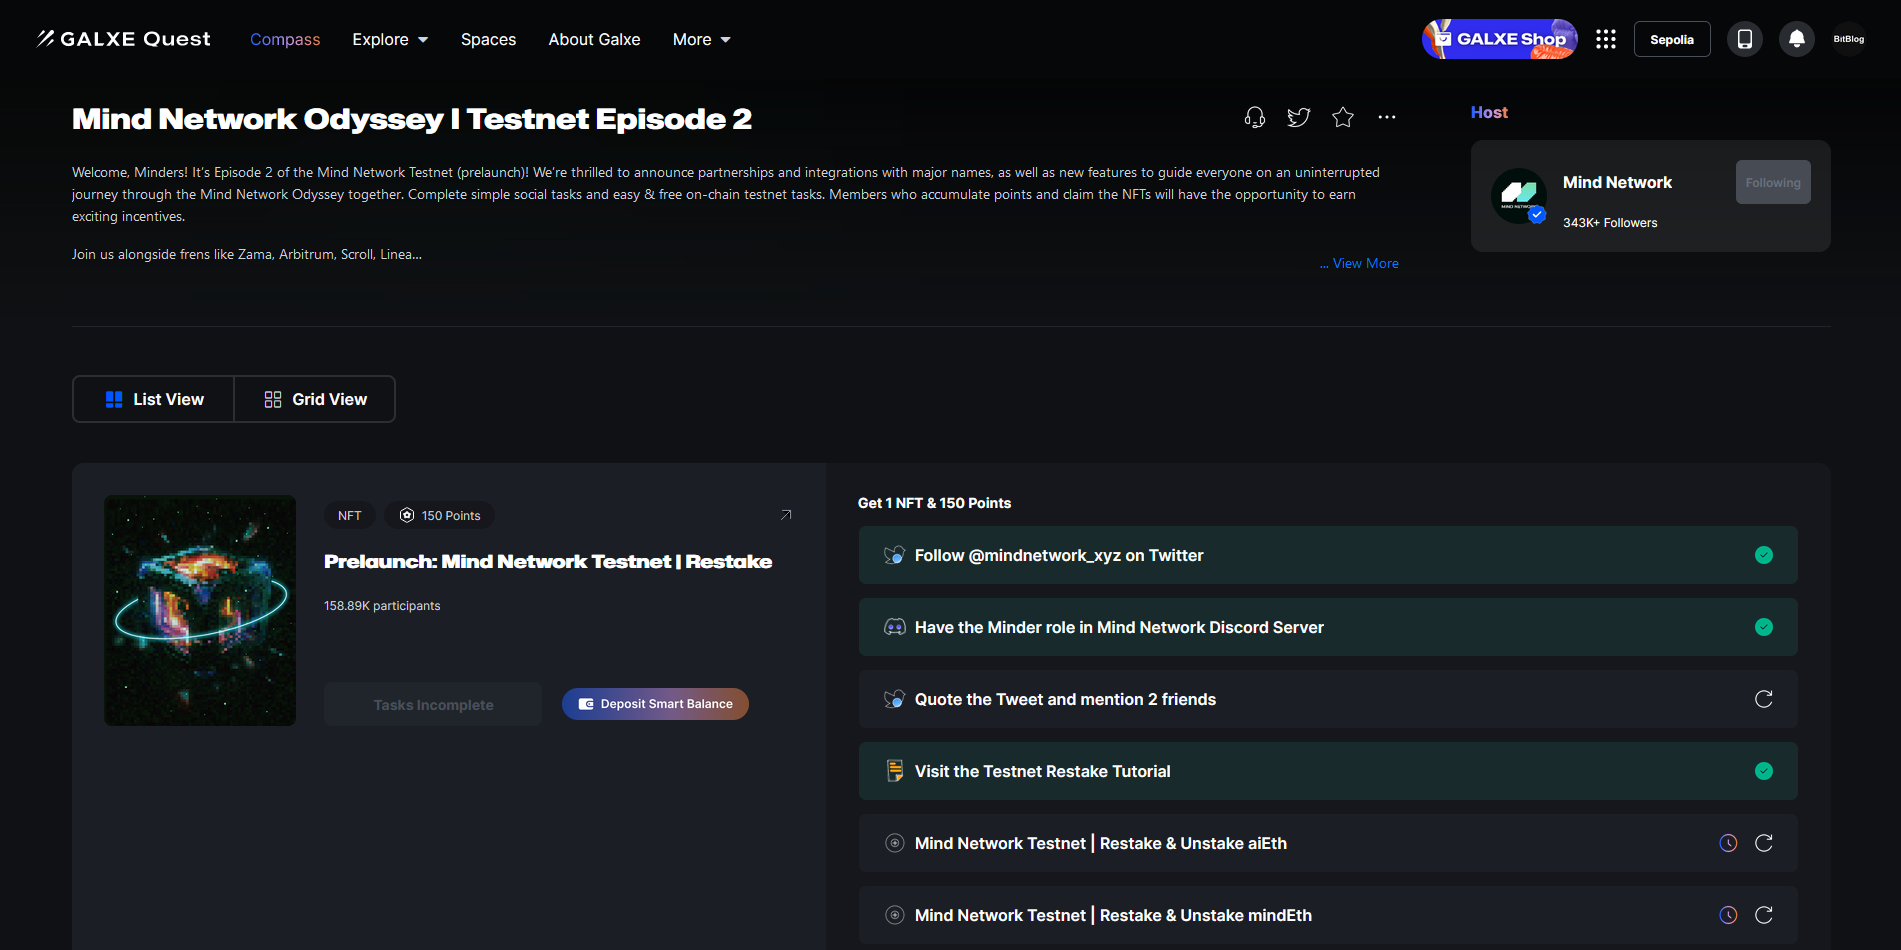Toggle the Following button for Mind Network

pyautogui.click(x=1772, y=182)
